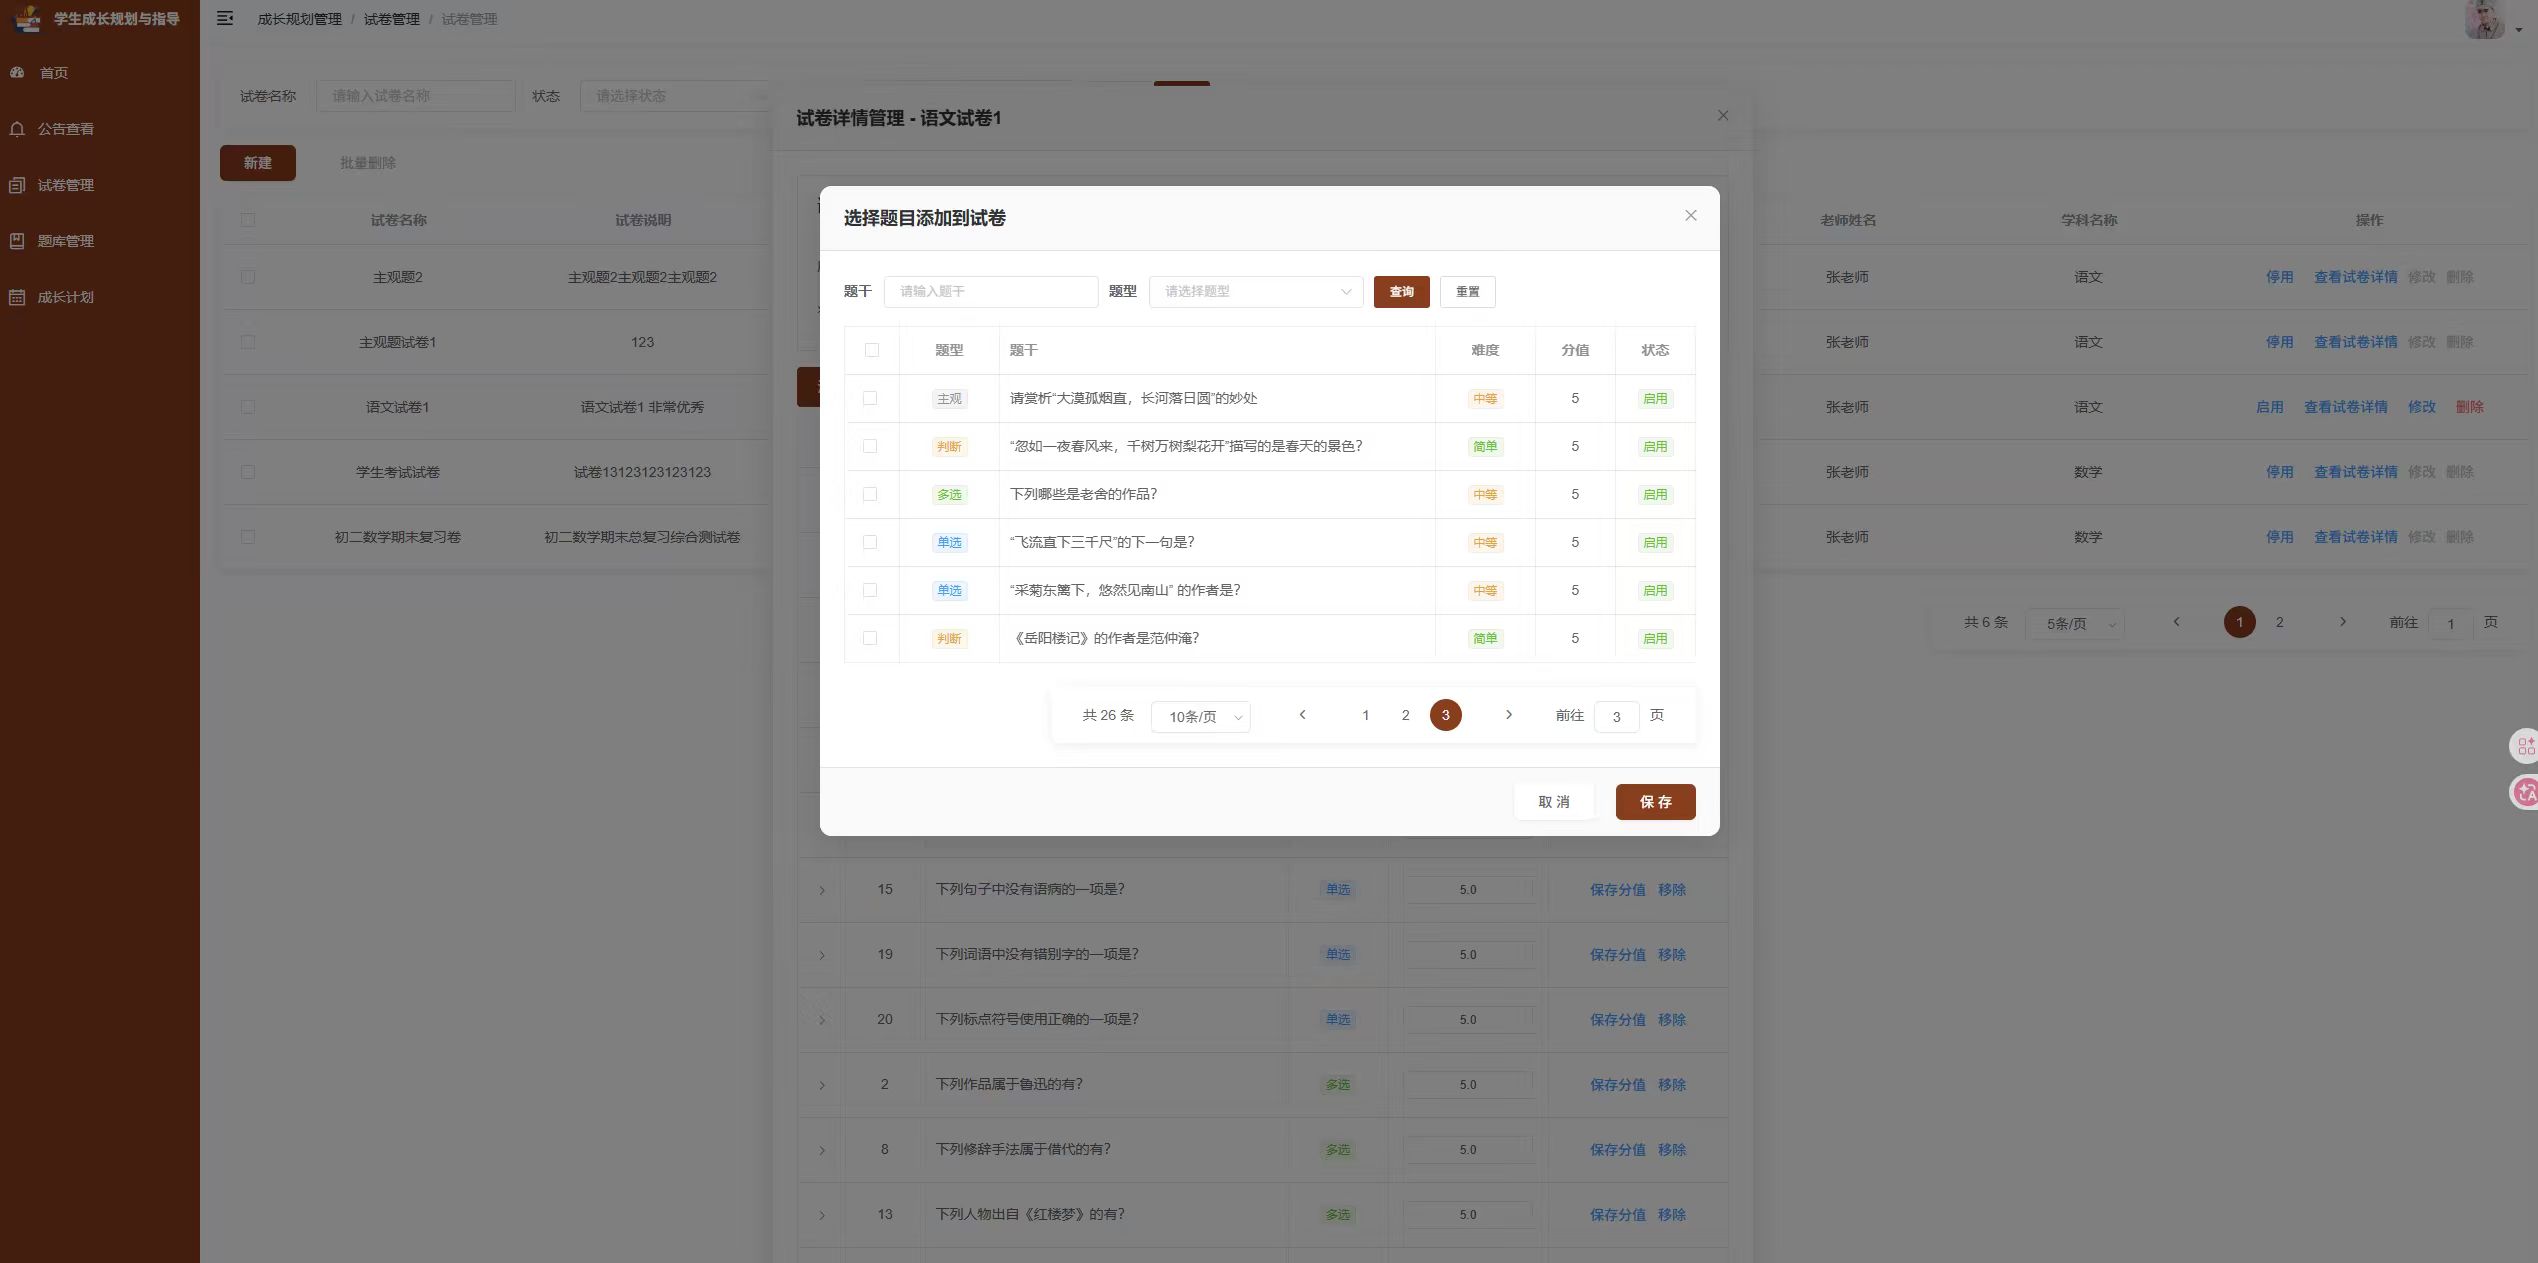Check the row "飞流直下三千尺" question
Image resolution: width=2538 pixels, height=1263 pixels.
[870, 542]
